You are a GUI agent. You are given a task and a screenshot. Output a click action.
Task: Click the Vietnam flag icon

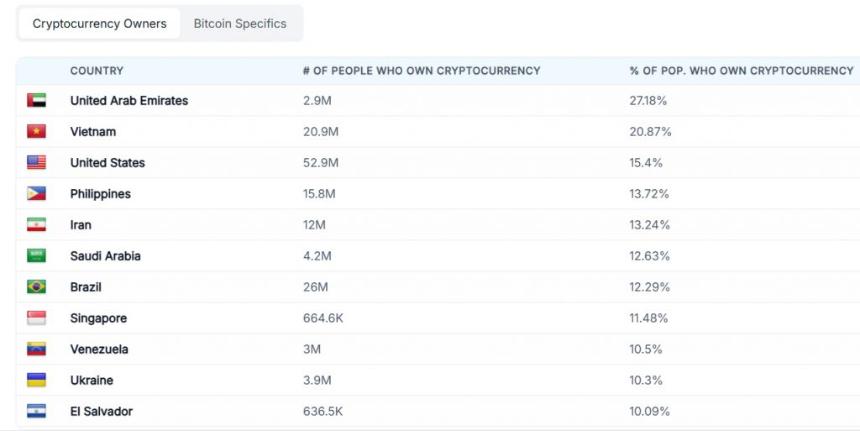pyautogui.click(x=36, y=132)
